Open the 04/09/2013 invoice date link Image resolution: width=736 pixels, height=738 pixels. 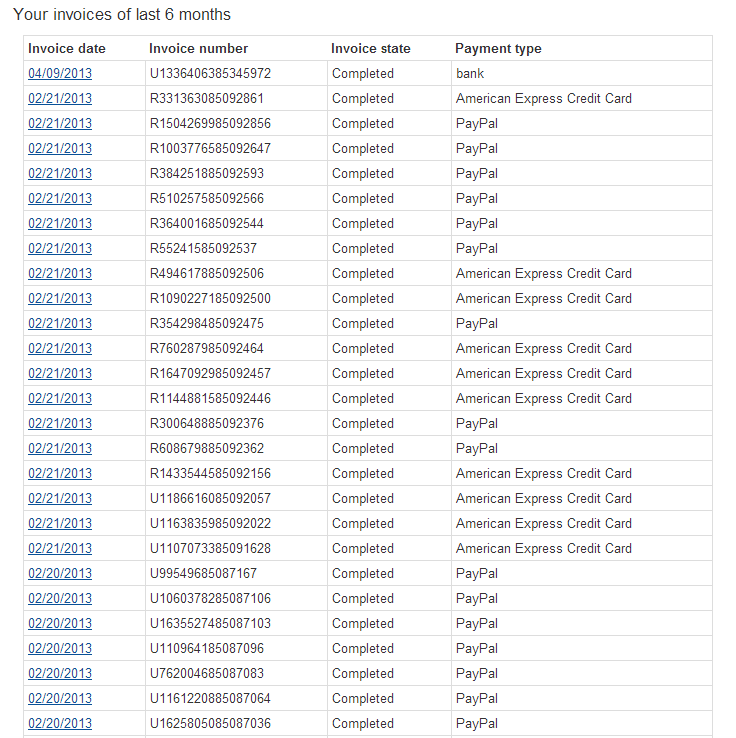(60, 73)
